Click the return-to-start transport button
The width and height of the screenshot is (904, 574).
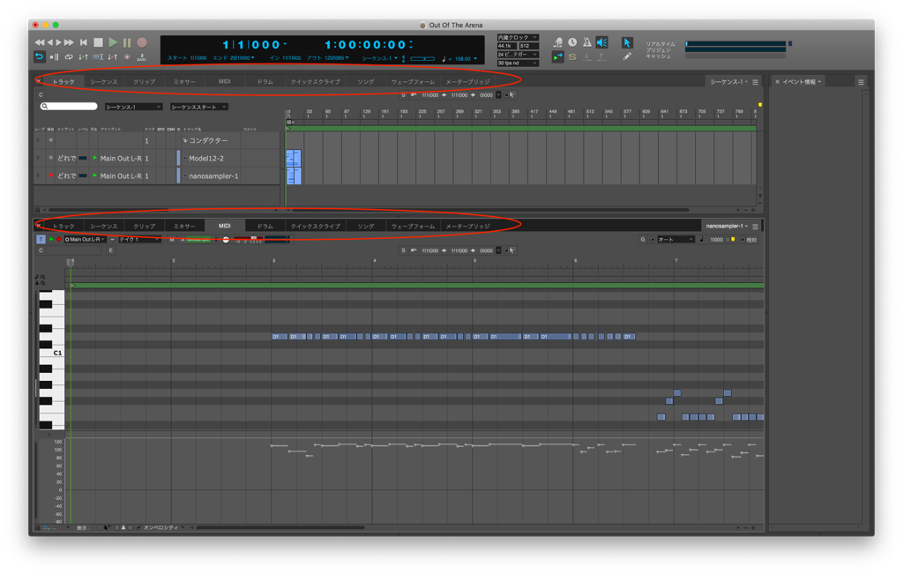tap(84, 43)
